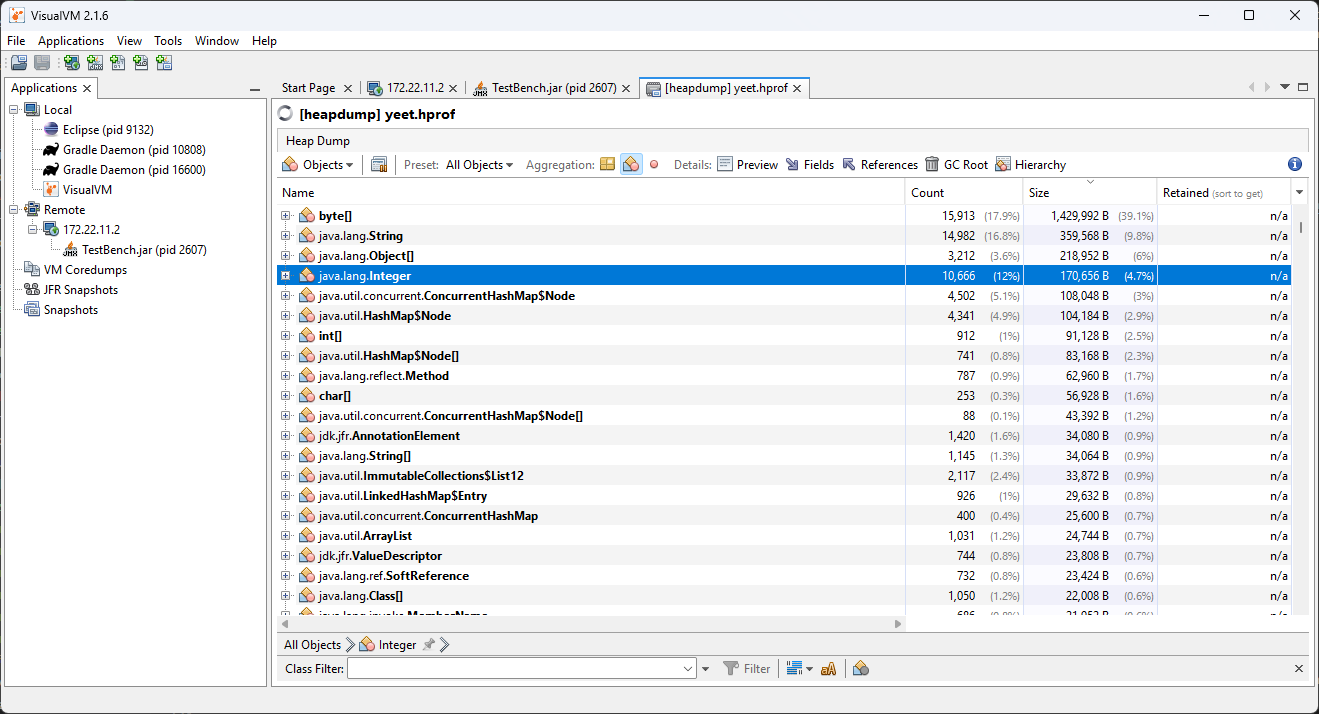
Task: Click the compute retained sizes icon
Action: click(x=379, y=165)
